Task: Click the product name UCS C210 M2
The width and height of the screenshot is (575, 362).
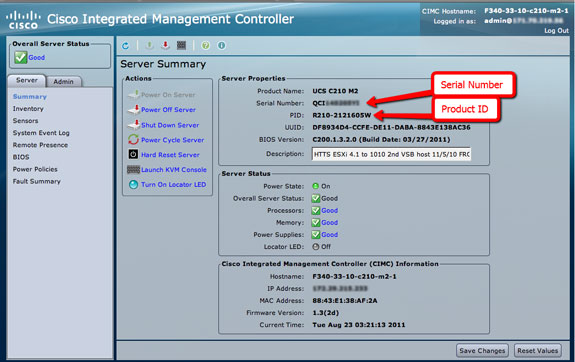Action: click(x=335, y=91)
